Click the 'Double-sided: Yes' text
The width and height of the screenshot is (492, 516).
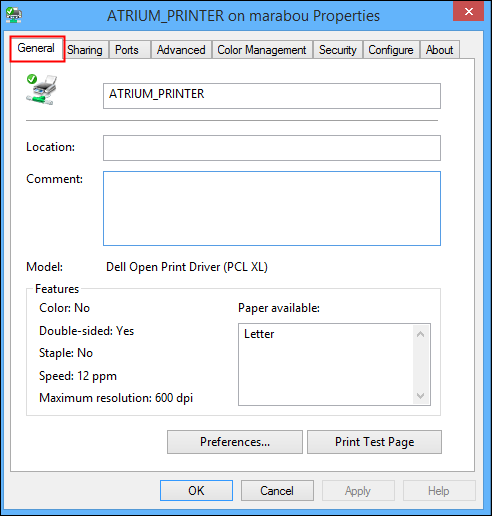pos(87,331)
